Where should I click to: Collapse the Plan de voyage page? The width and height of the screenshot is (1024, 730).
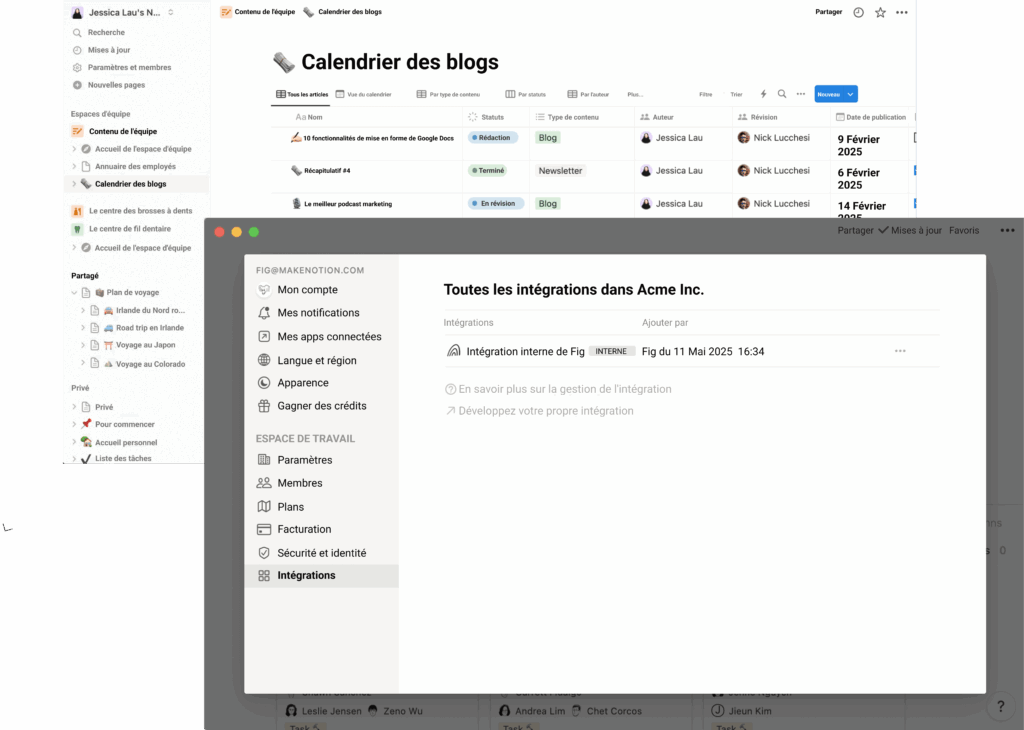(x=74, y=293)
